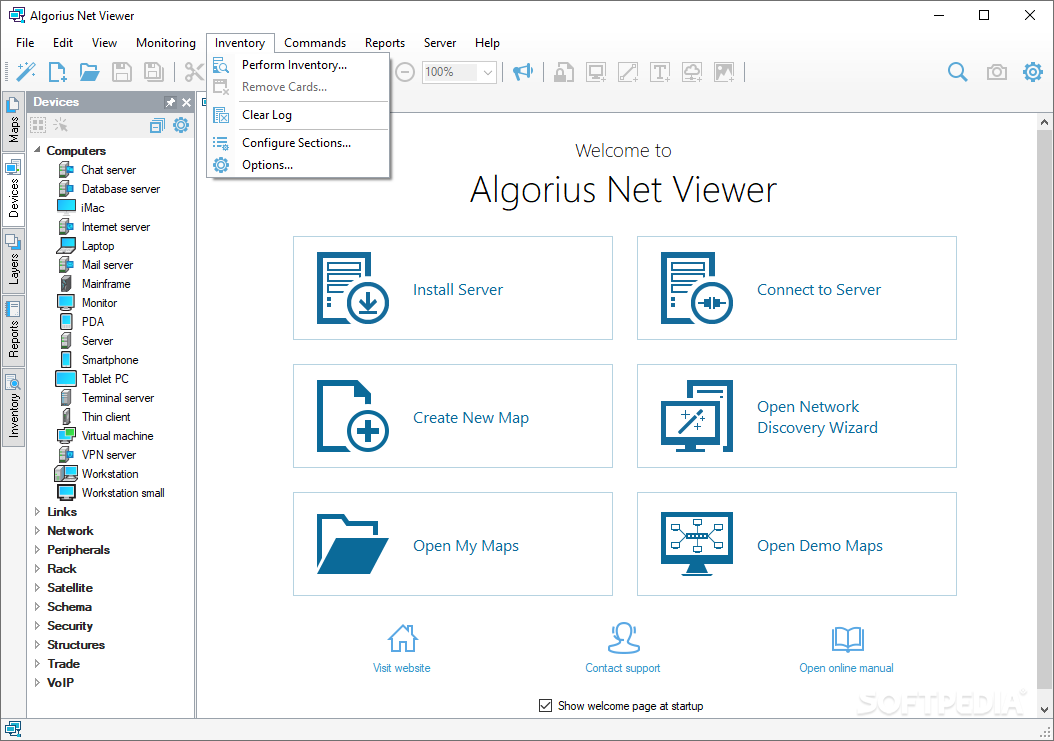
Task: Click the status bar network icon
Action: pyautogui.click(x=13, y=729)
